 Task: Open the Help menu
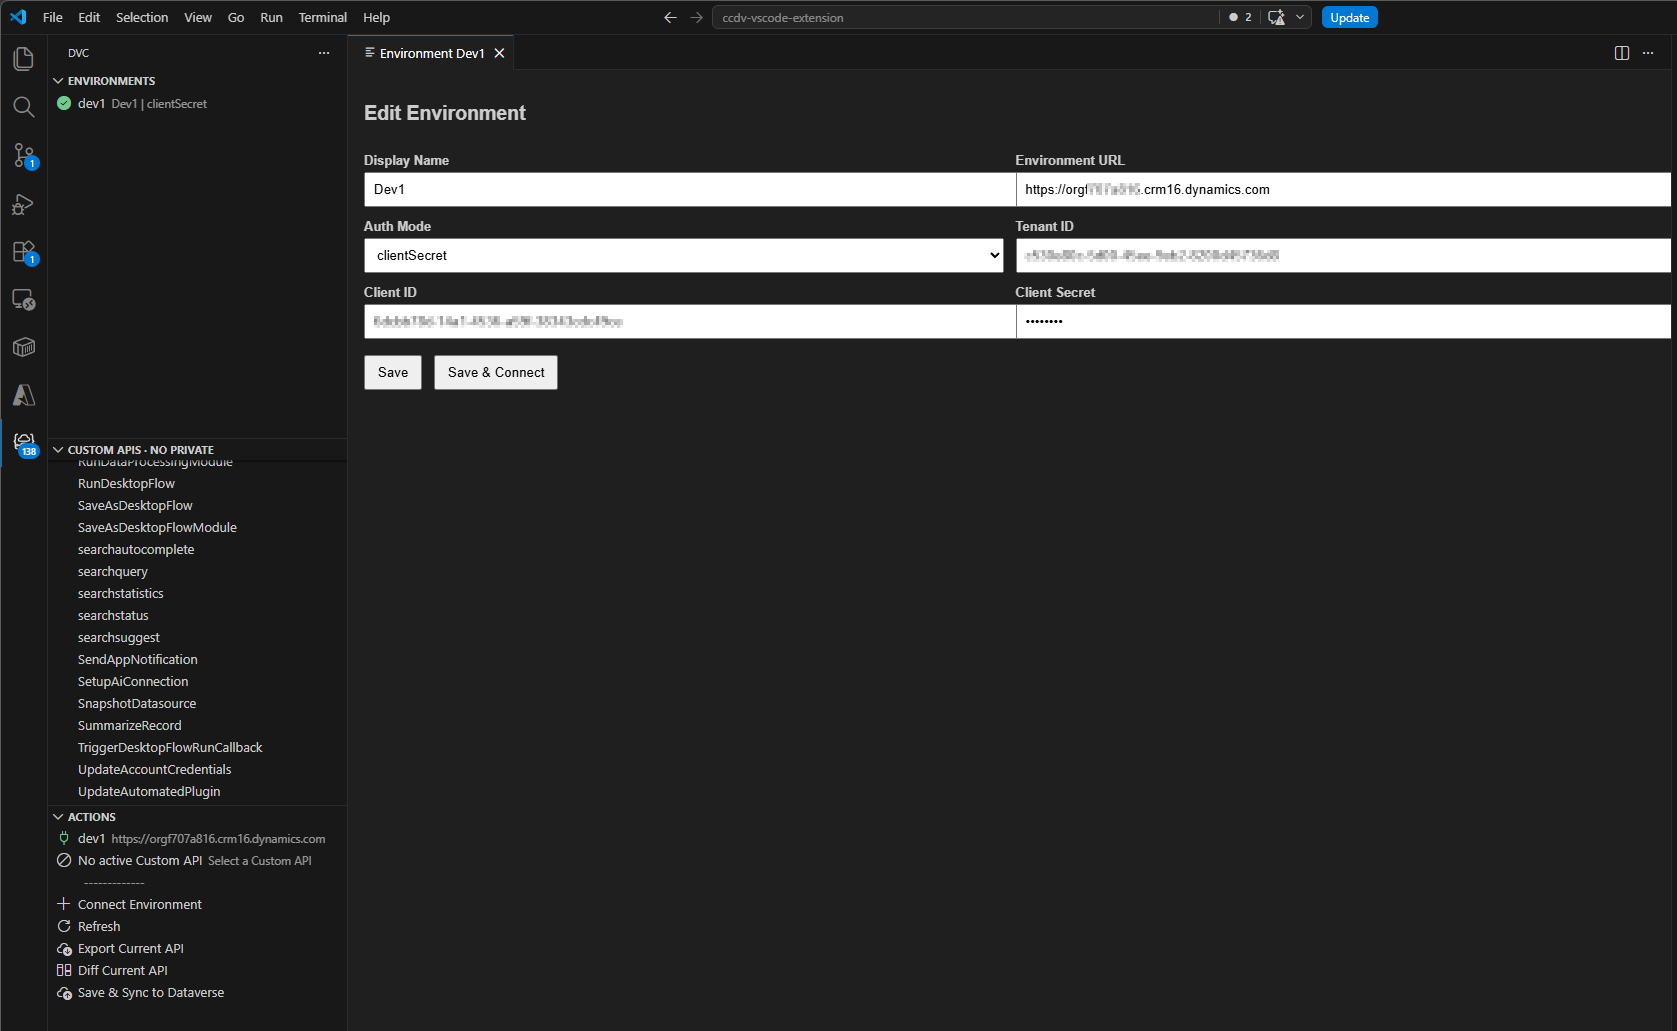pos(376,17)
